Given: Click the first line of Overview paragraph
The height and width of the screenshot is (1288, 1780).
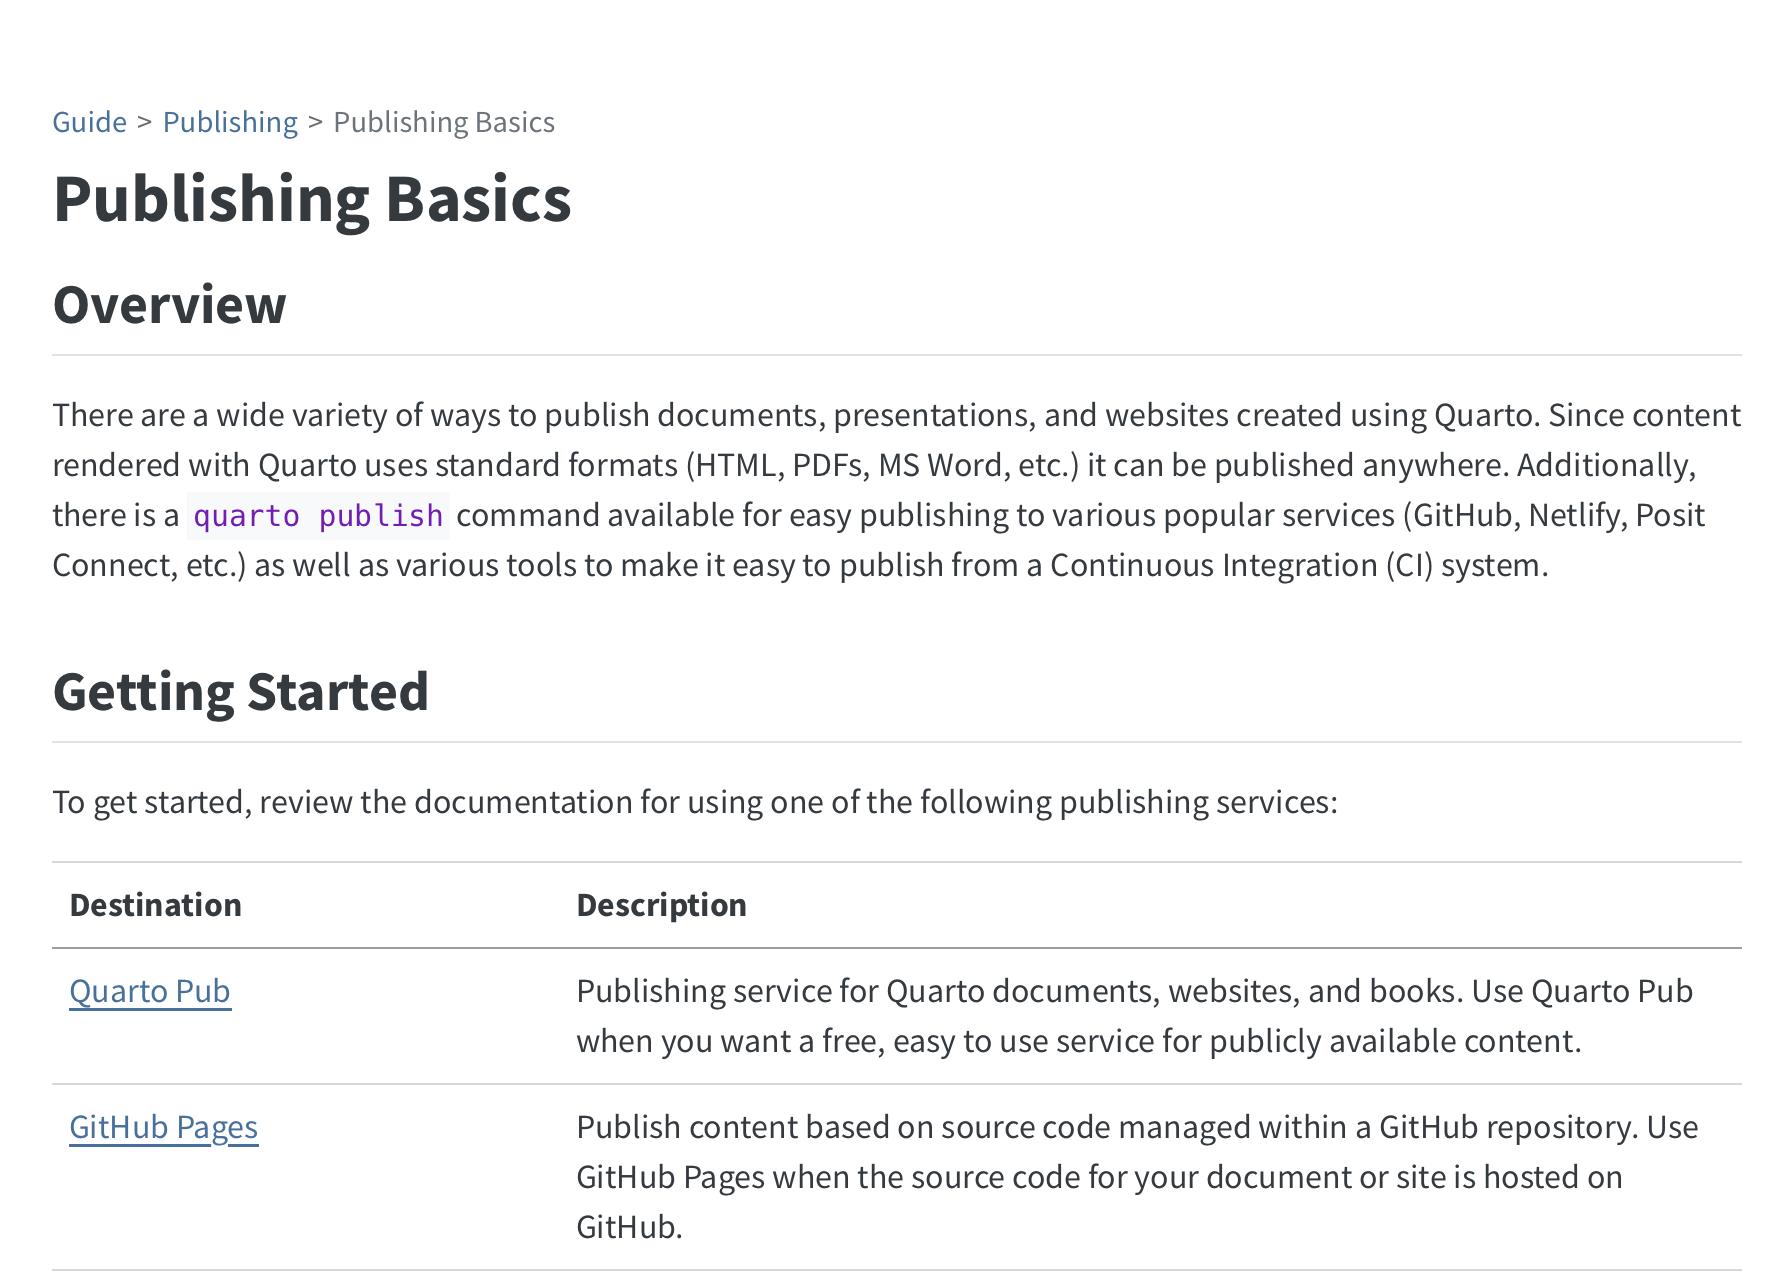Looking at the screenshot, I should pyautogui.click(x=896, y=415).
